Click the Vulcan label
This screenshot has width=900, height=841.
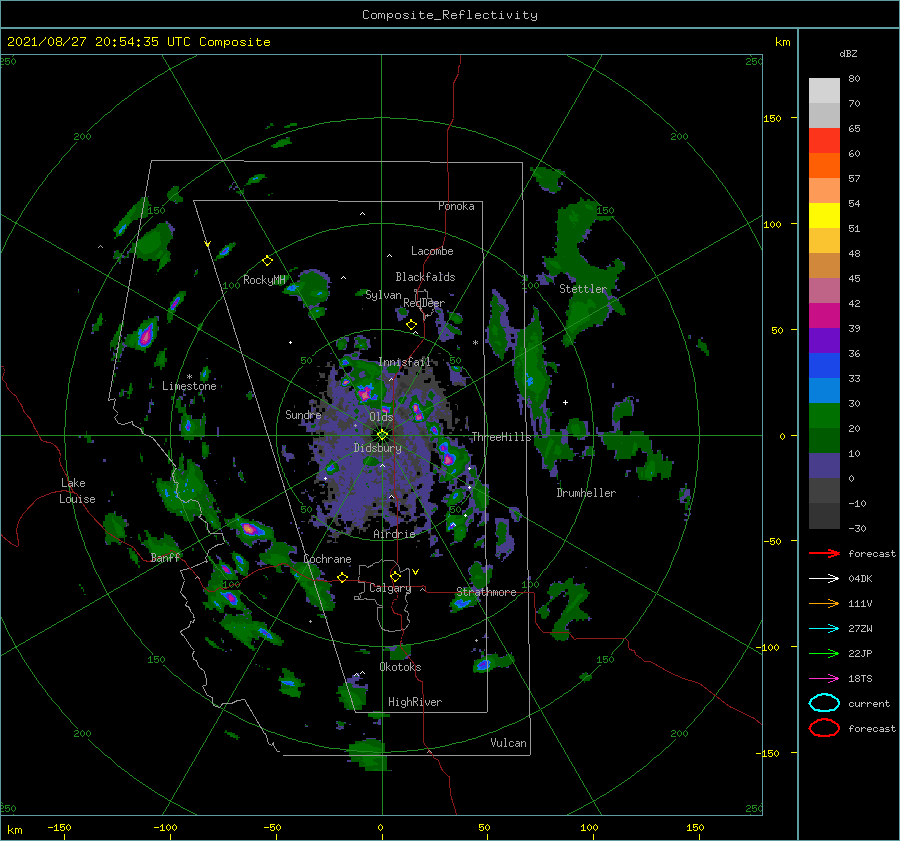click(x=508, y=743)
